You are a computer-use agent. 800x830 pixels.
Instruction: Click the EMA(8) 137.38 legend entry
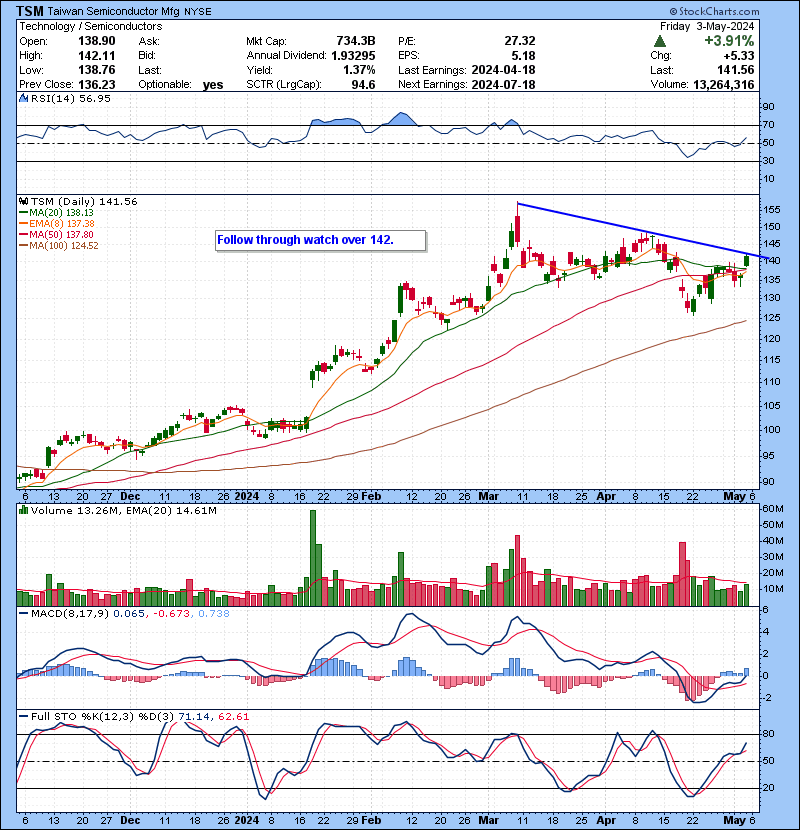pyautogui.click(x=57, y=224)
